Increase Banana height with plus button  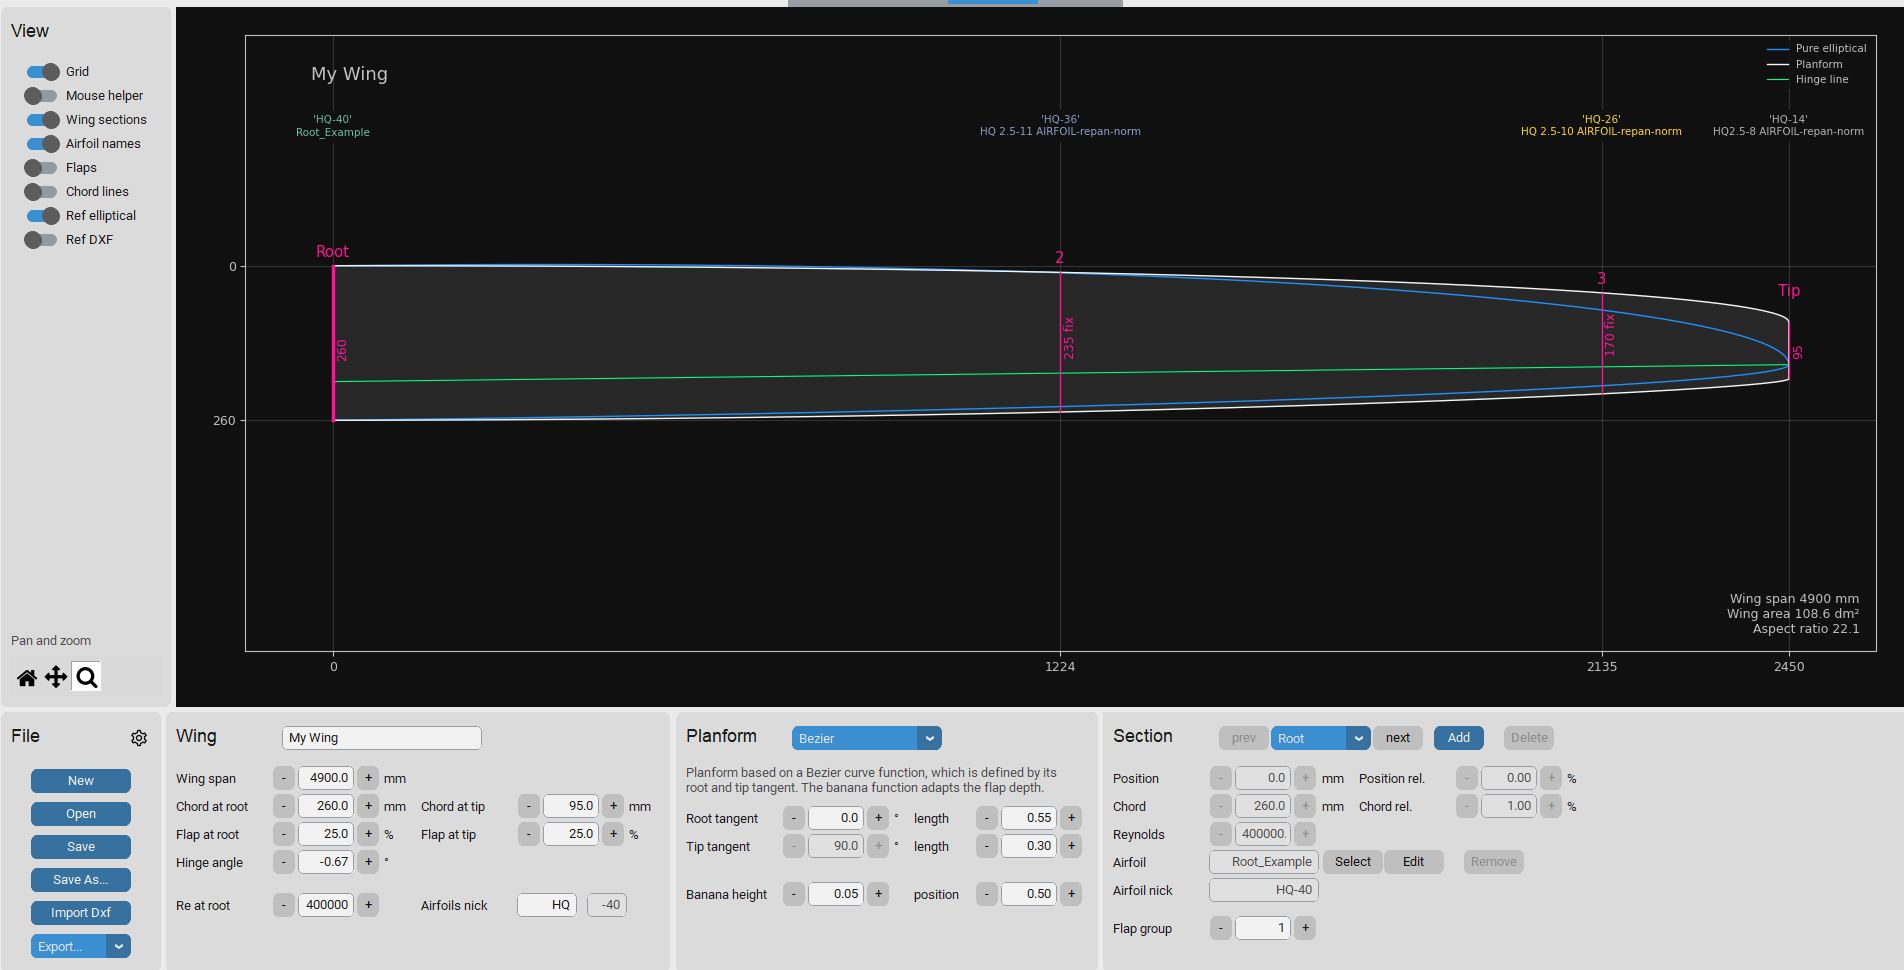878,894
